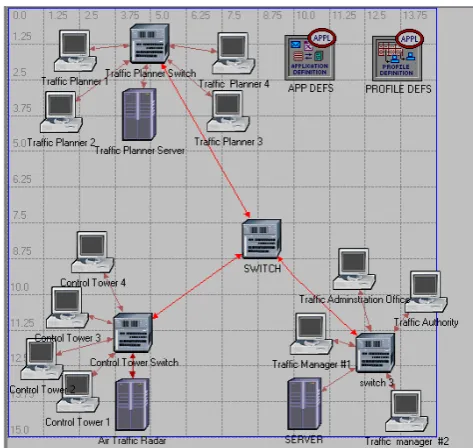Click the 'APP DEFS' label text
This screenshot has height=448, width=473.
pyautogui.click(x=311, y=88)
